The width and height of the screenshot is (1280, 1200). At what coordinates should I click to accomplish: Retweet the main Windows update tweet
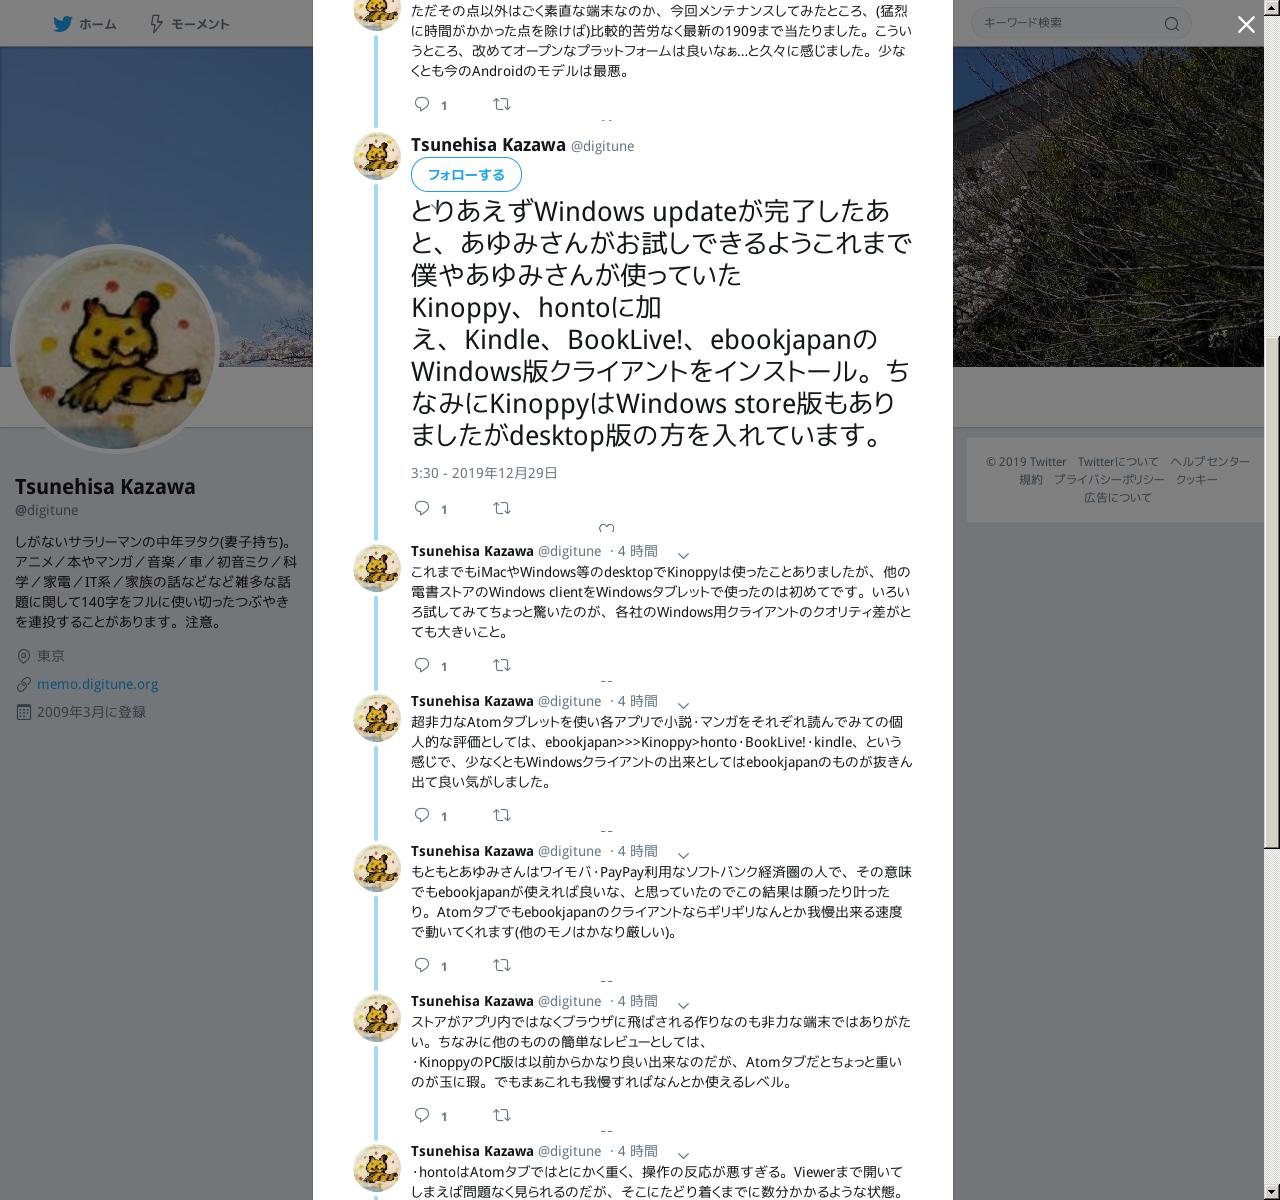pyautogui.click(x=502, y=508)
